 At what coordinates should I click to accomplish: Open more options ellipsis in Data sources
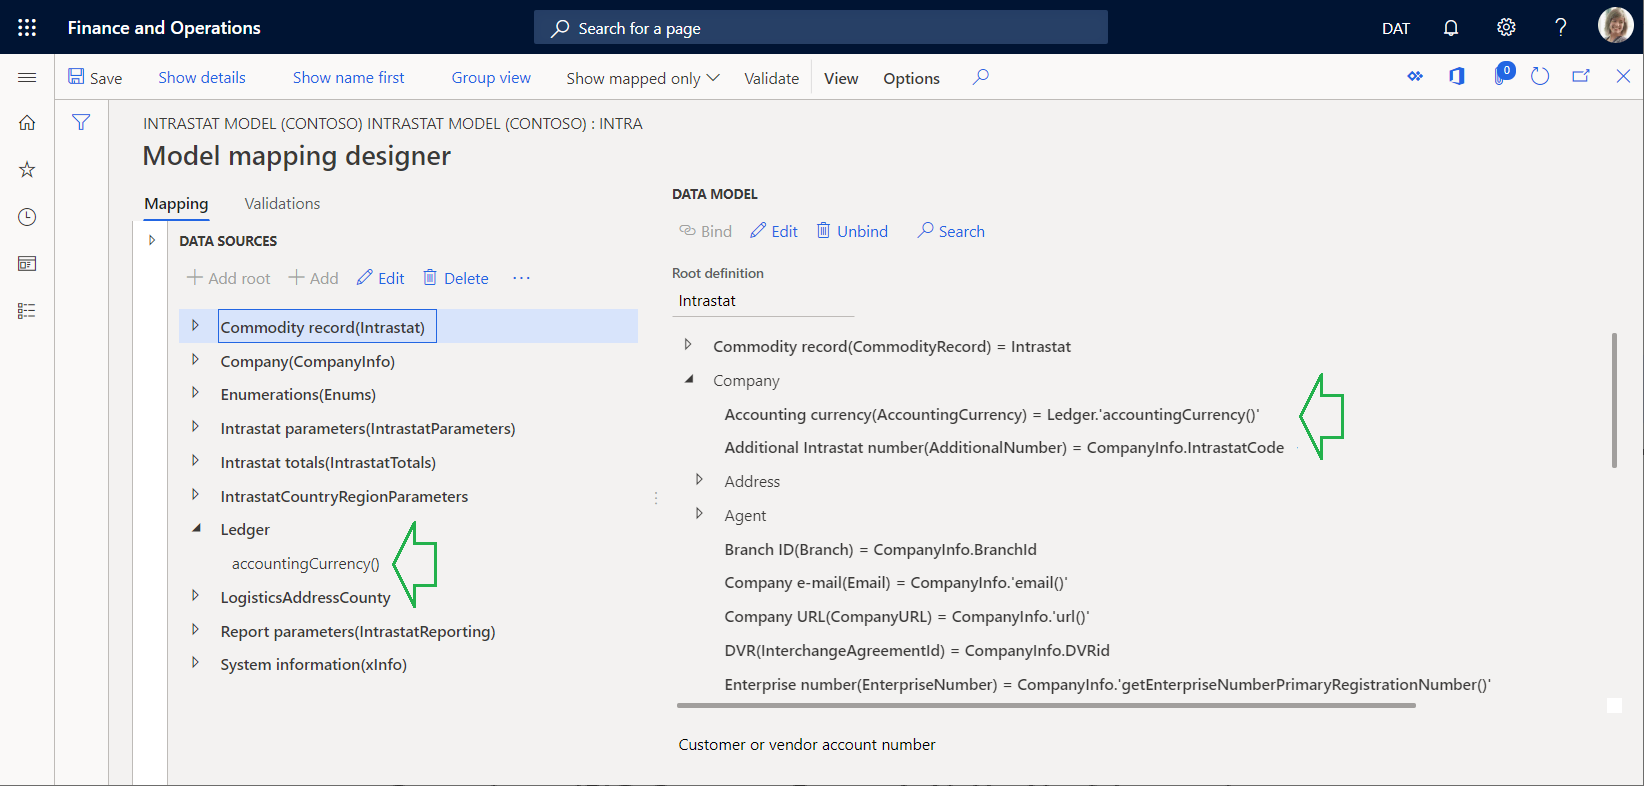pos(521,278)
